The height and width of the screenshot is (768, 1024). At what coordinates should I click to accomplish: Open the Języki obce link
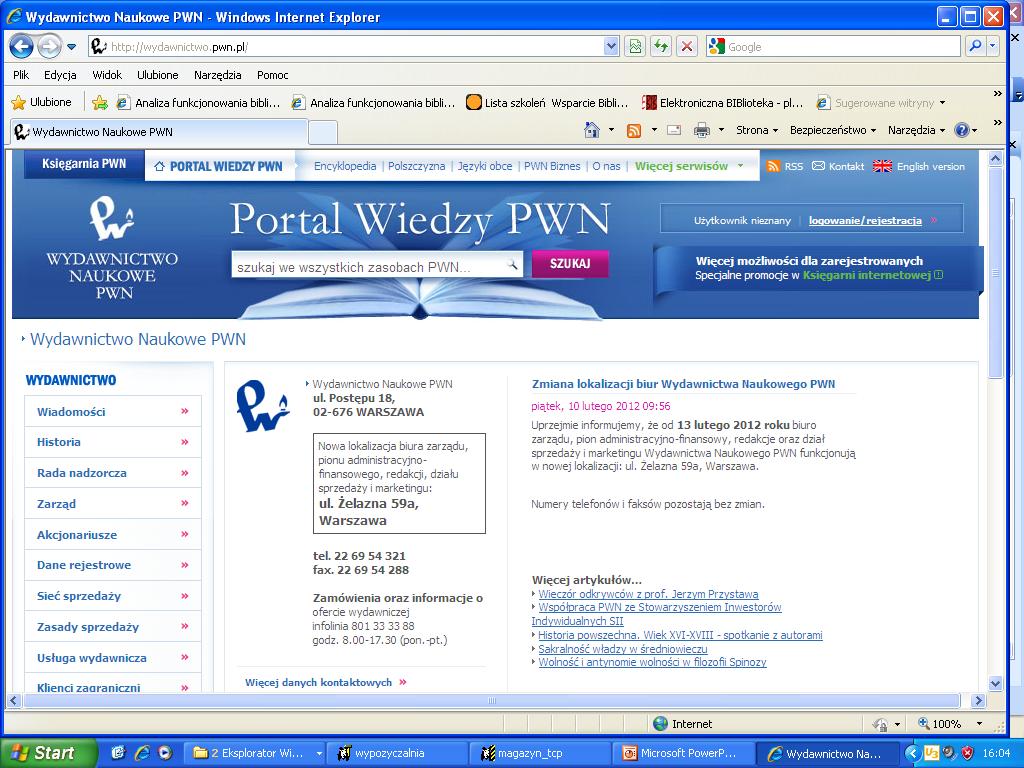click(x=485, y=166)
